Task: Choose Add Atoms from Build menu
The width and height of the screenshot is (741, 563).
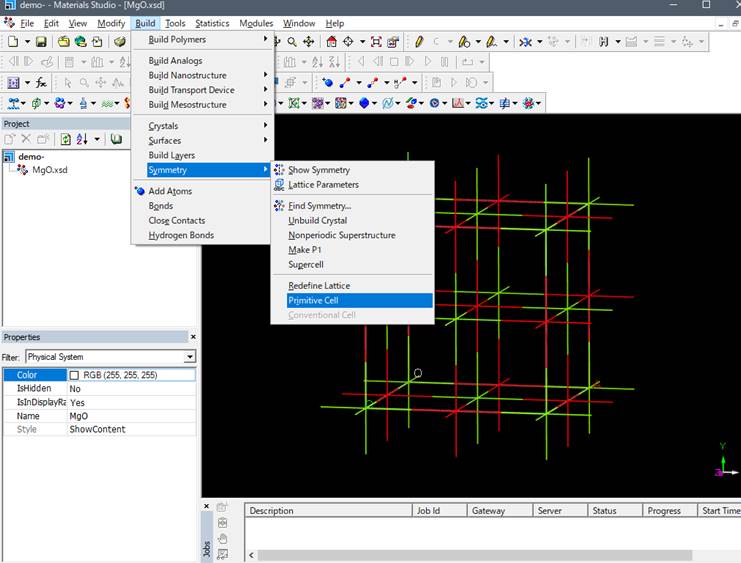Action: 202,191
